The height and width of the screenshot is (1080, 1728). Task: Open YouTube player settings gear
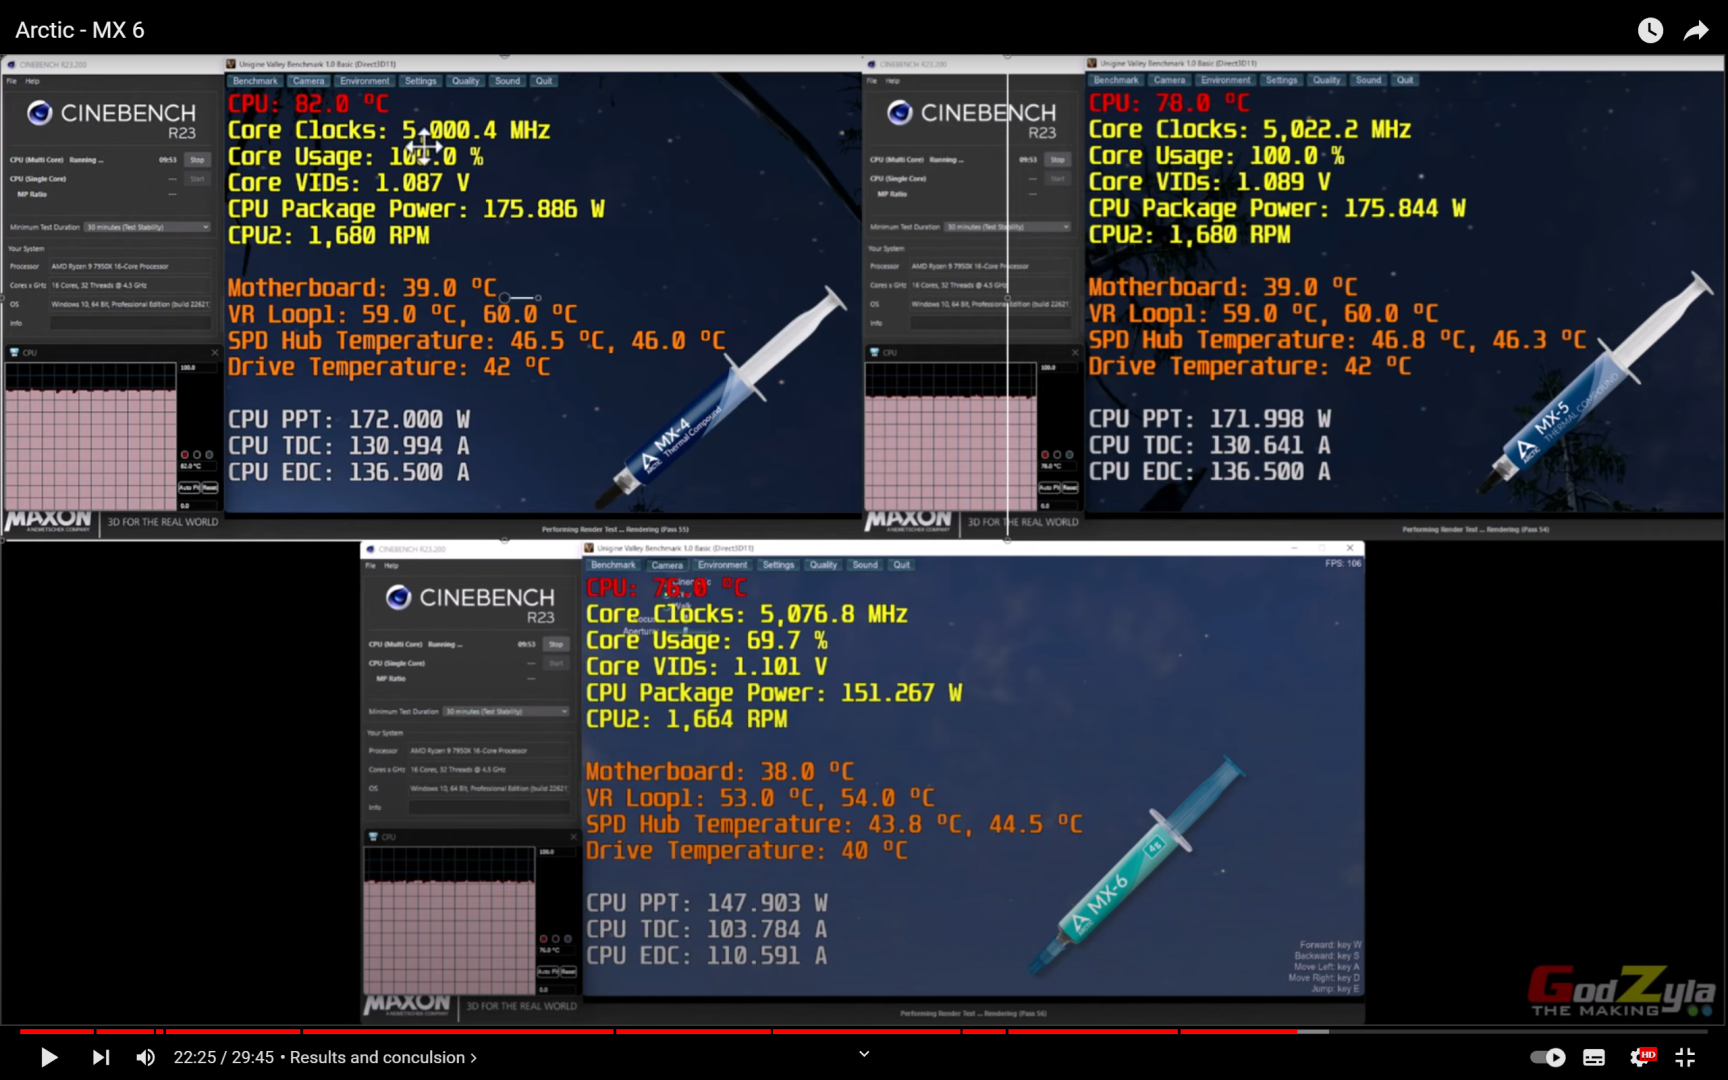(1641, 1057)
